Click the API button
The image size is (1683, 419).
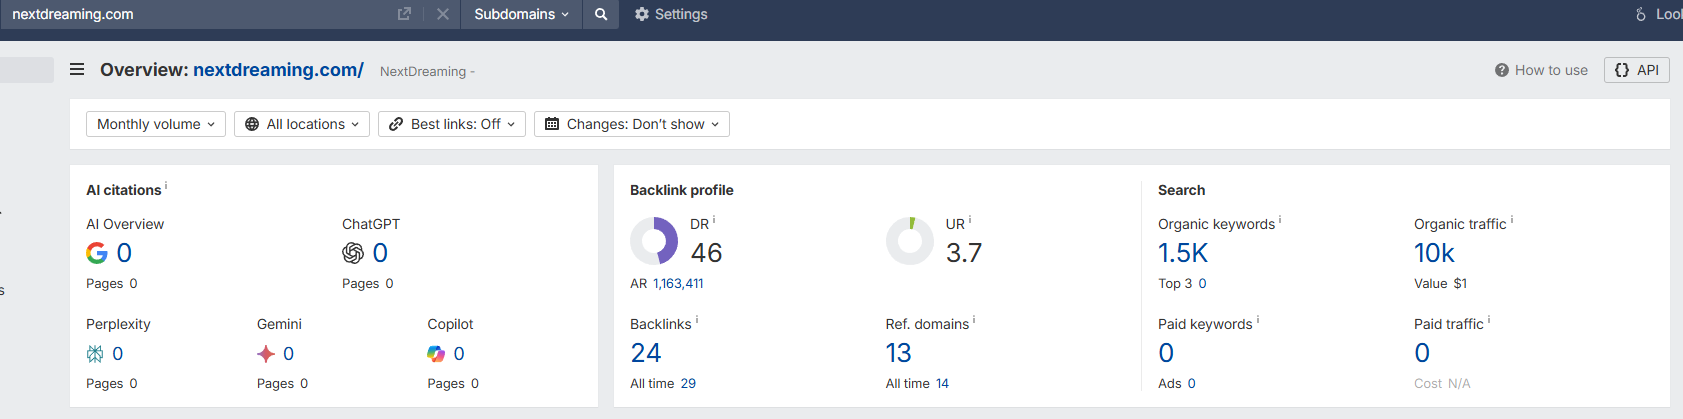[1637, 70]
